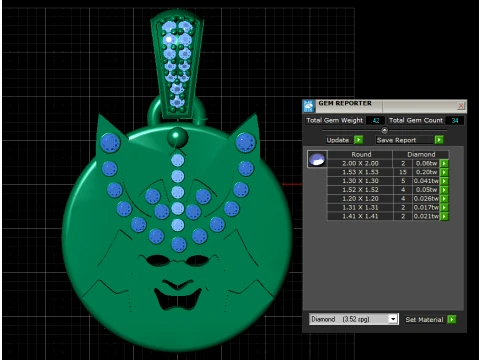Click the green arrow on the 1.20 X 1.20 row

point(444,199)
